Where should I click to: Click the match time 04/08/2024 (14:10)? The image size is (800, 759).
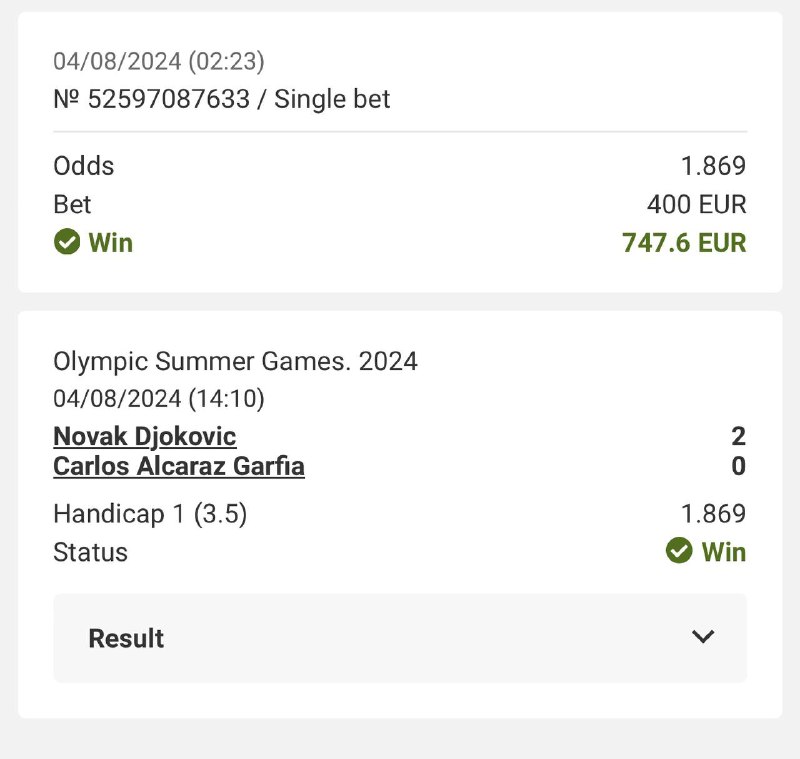point(159,399)
